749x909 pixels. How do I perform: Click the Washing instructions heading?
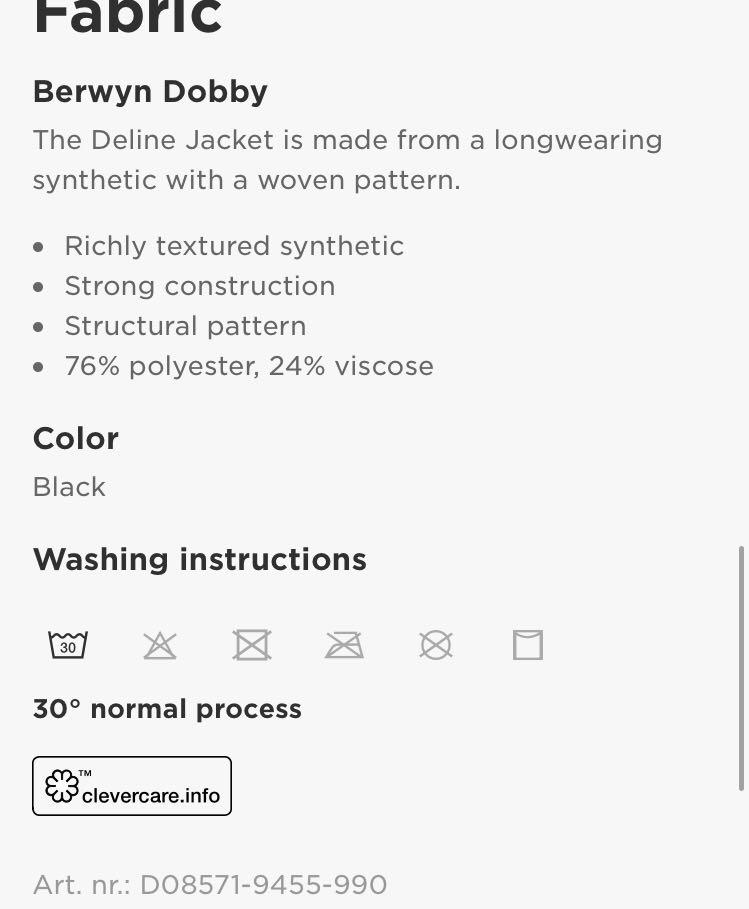[200, 560]
